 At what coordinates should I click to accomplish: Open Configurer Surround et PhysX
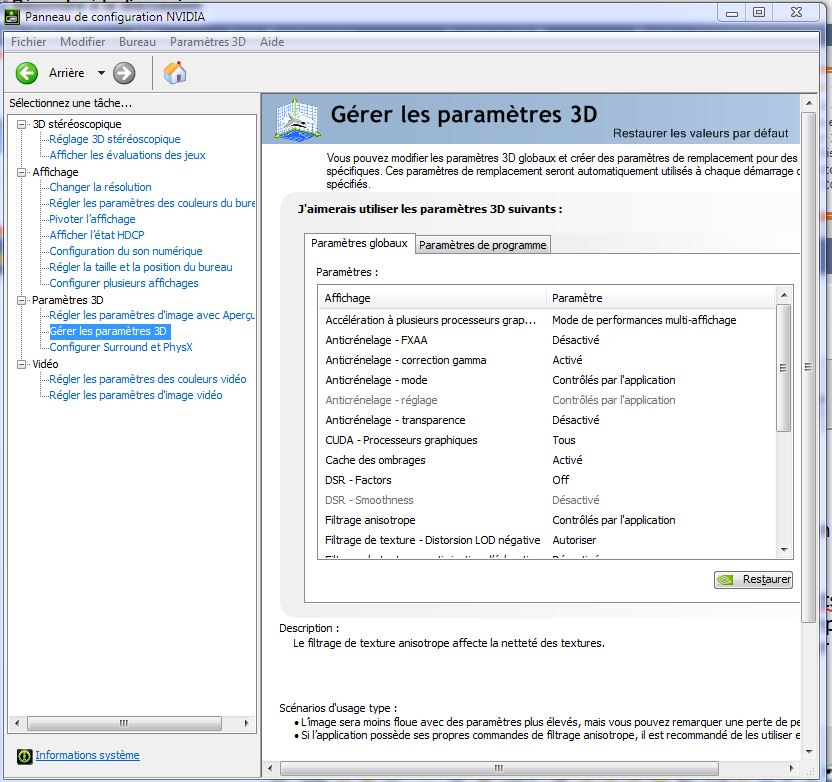(121, 347)
